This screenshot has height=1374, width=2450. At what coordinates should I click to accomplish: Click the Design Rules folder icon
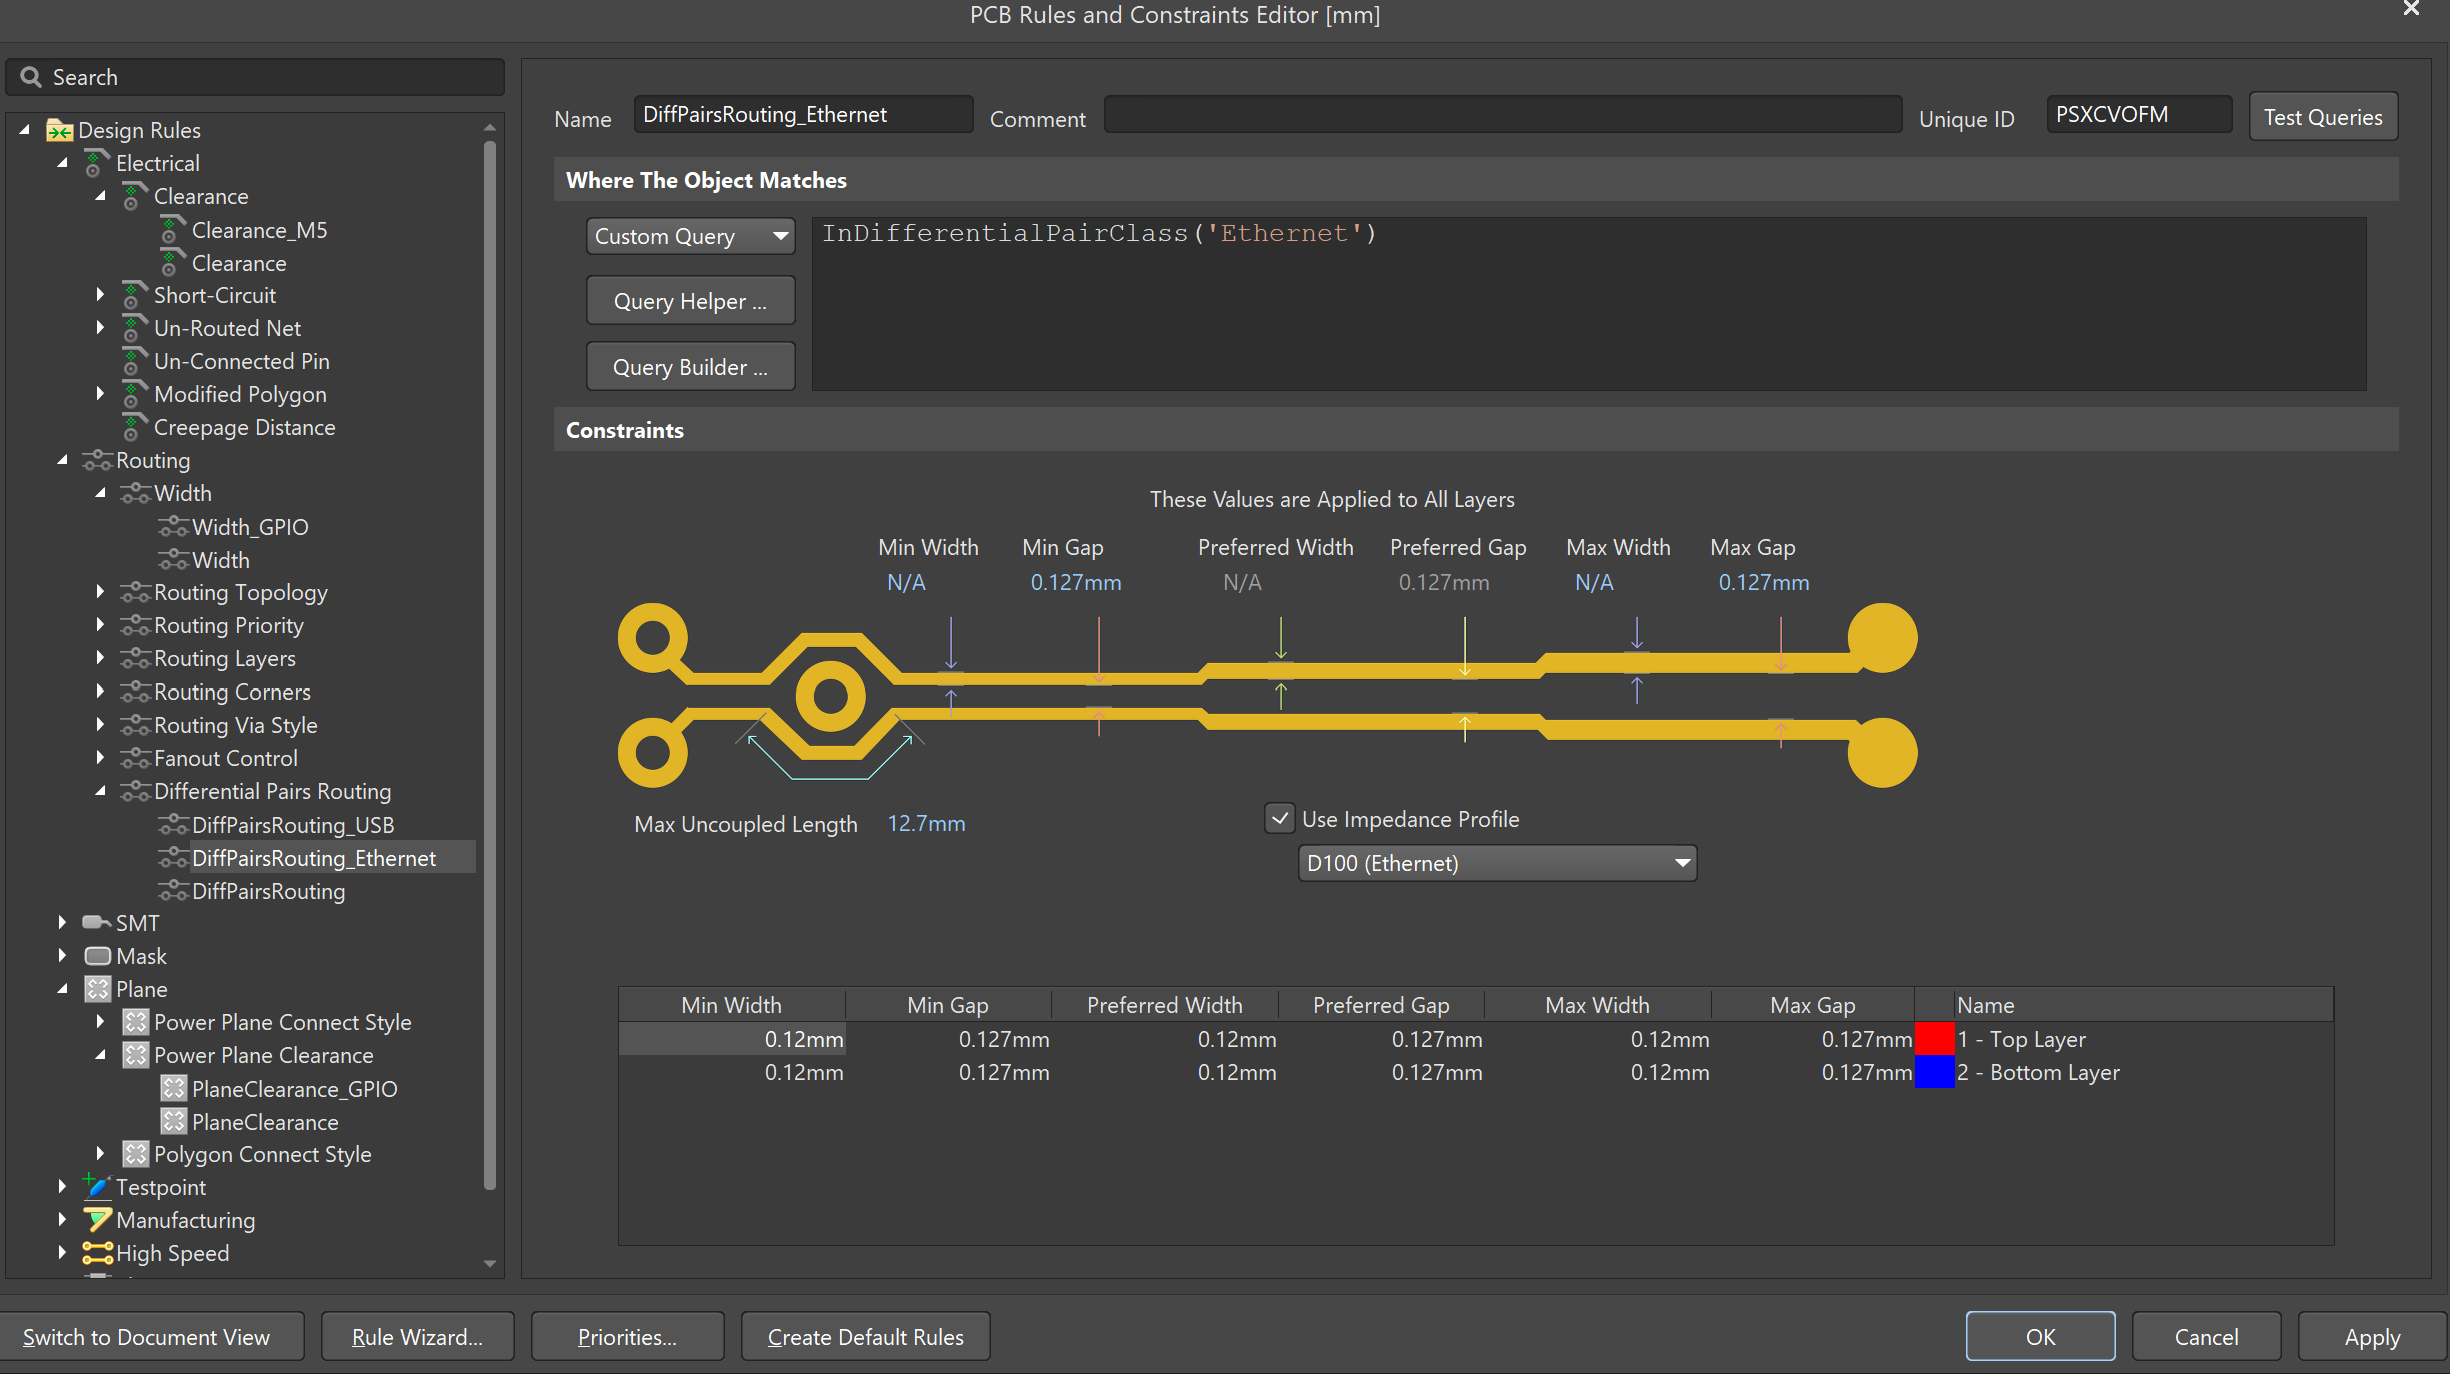click(x=59, y=131)
